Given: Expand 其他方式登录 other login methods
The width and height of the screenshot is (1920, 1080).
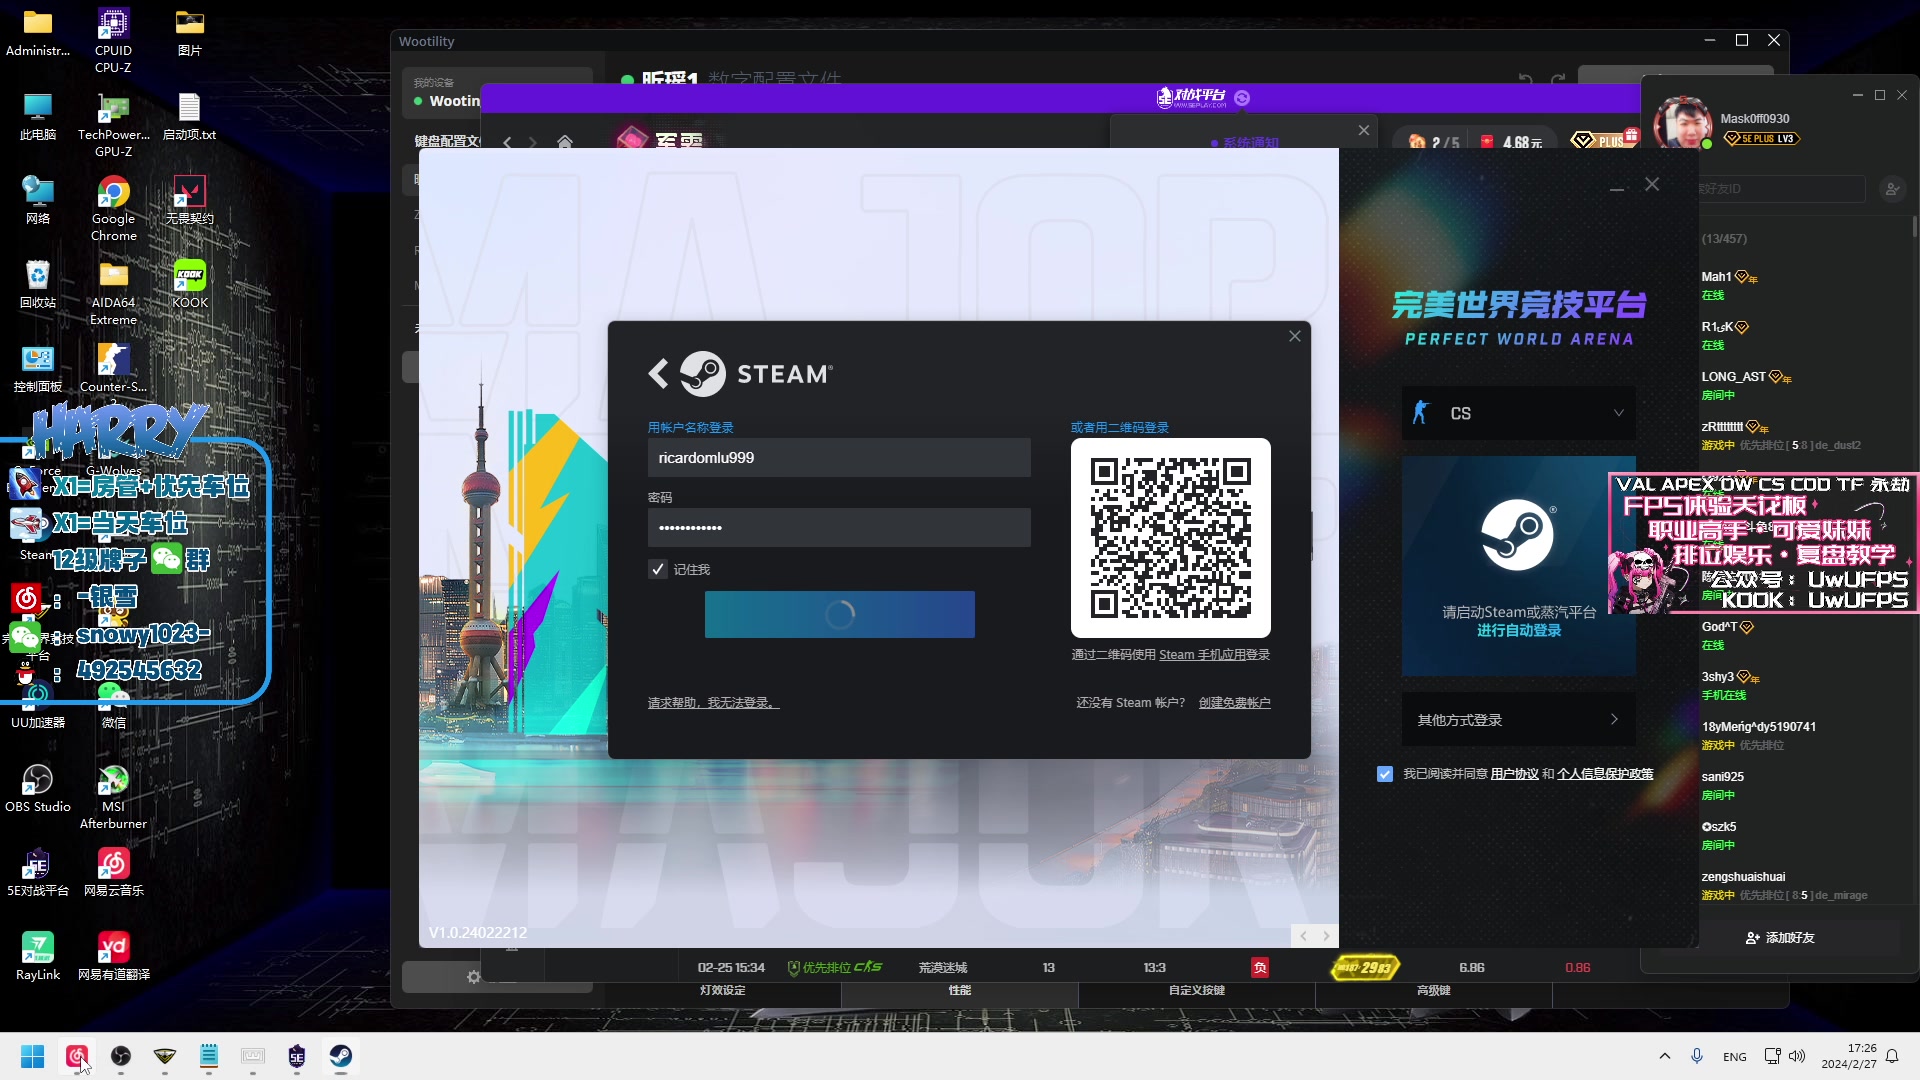Looking at the screenshot, I should (x=1519, y=720).
